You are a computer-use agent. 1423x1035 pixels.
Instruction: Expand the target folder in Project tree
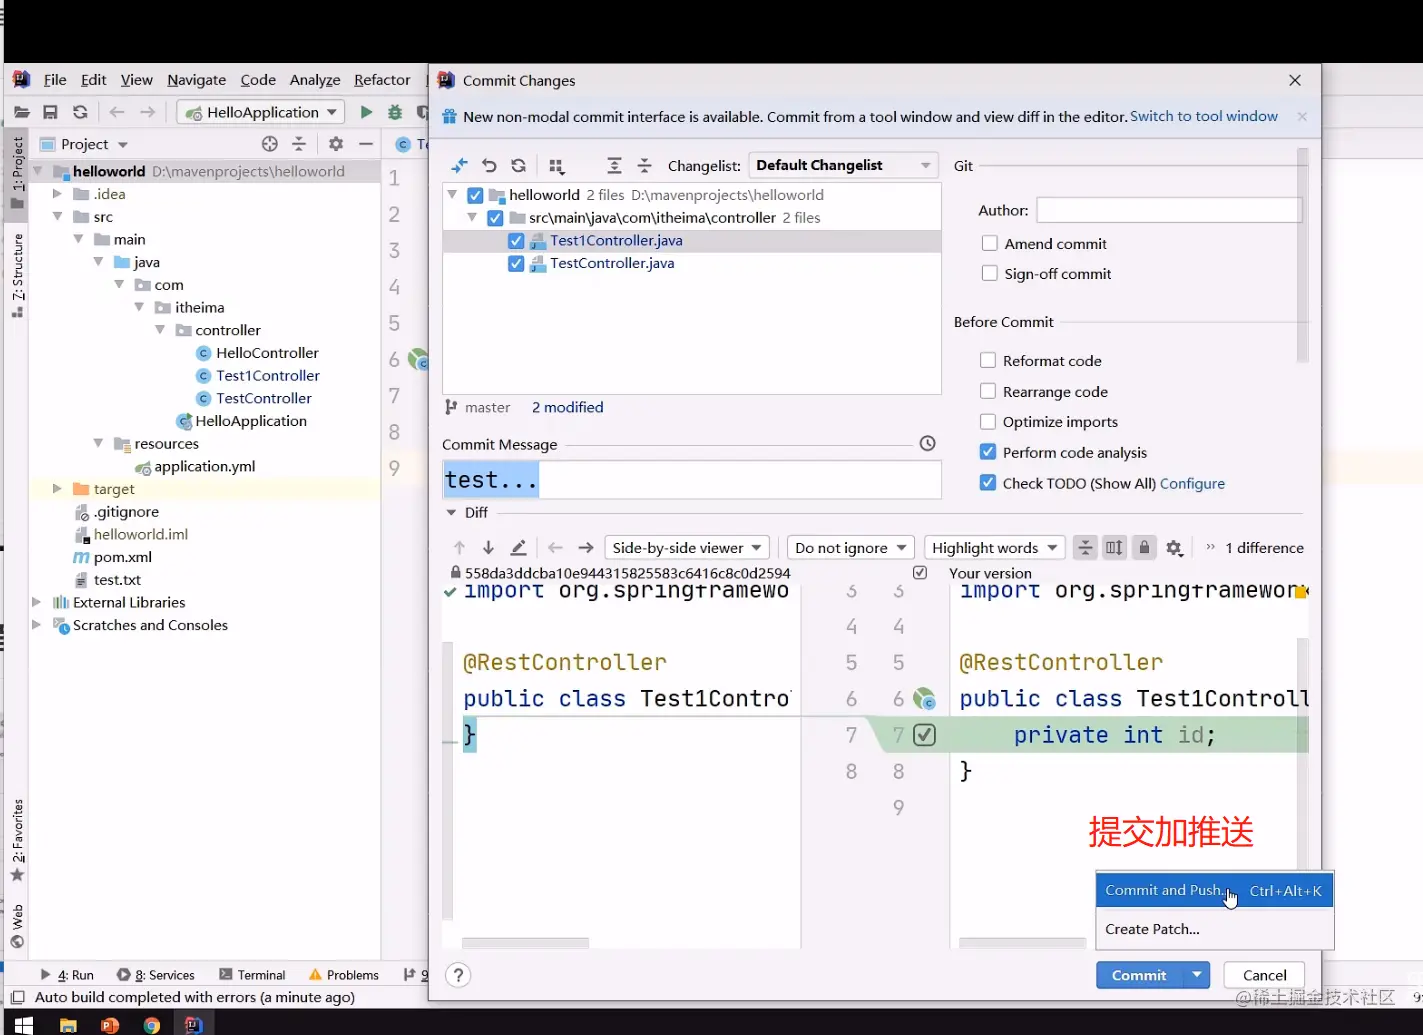pos(57,489)
